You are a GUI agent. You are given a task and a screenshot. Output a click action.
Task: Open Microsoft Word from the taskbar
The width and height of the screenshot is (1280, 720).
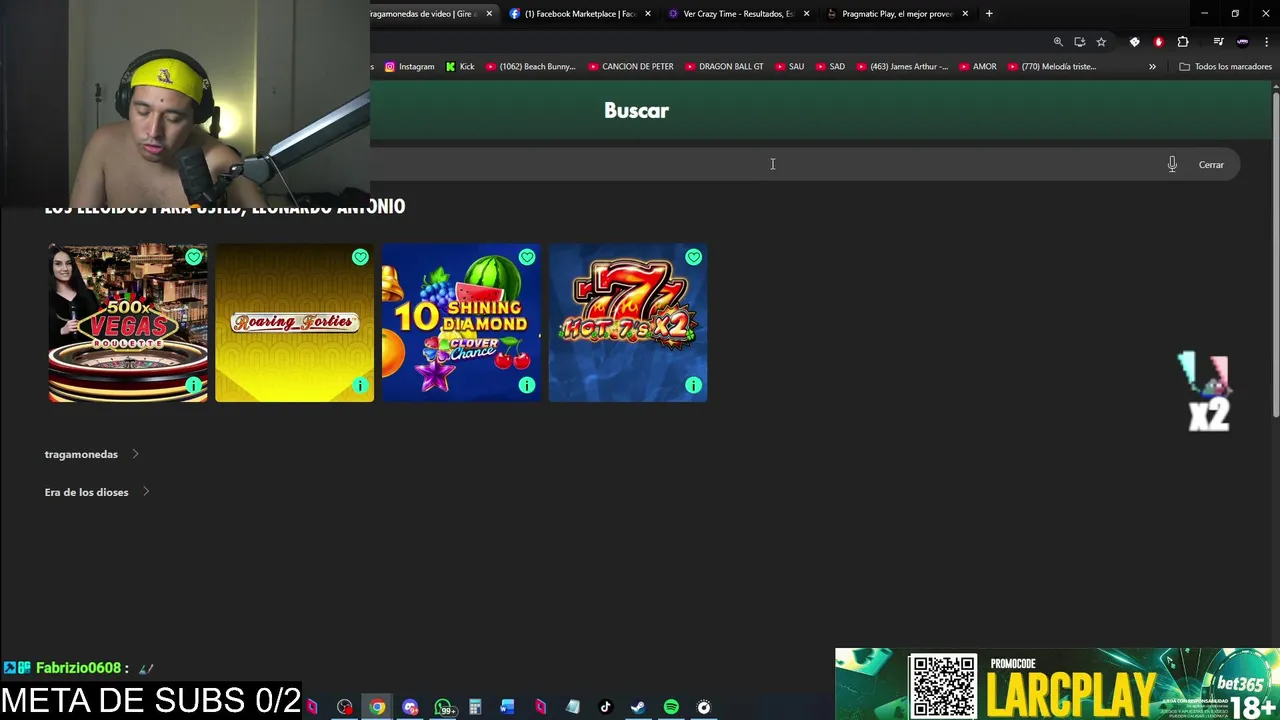pyautogui.click(x=507, y=707)
